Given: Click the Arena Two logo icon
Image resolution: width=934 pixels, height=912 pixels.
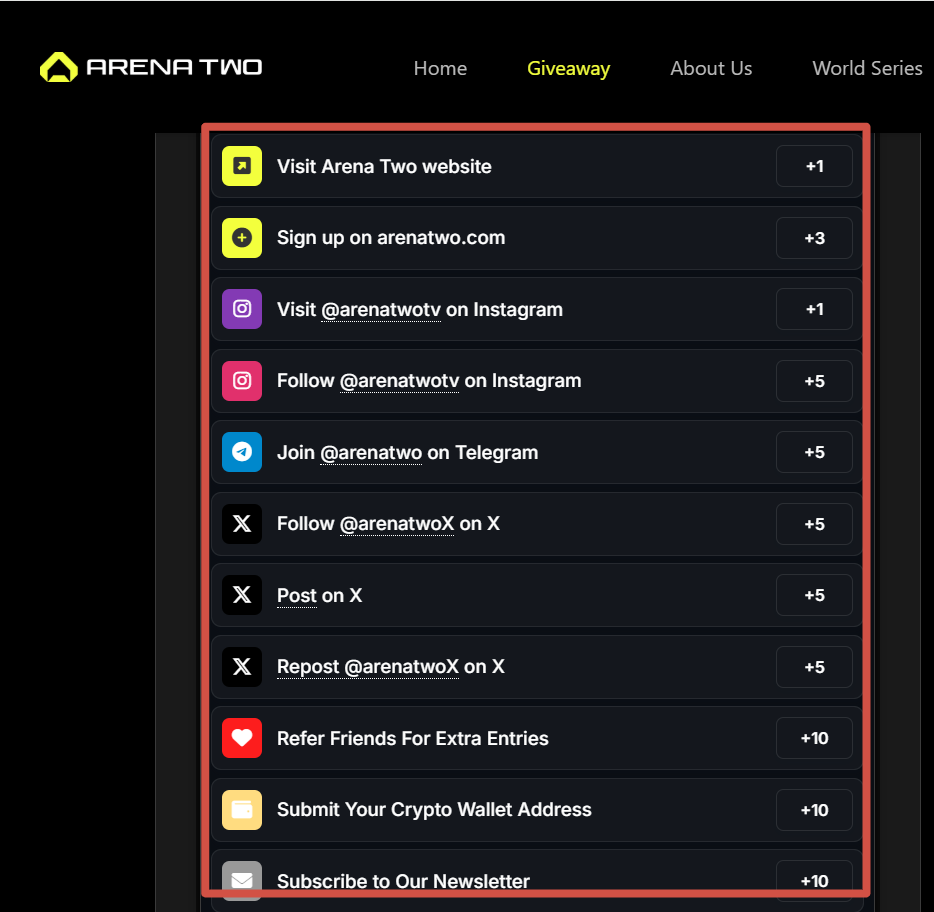Looking at the screenshot, I should pyautogui.click(x=58, y=68).
